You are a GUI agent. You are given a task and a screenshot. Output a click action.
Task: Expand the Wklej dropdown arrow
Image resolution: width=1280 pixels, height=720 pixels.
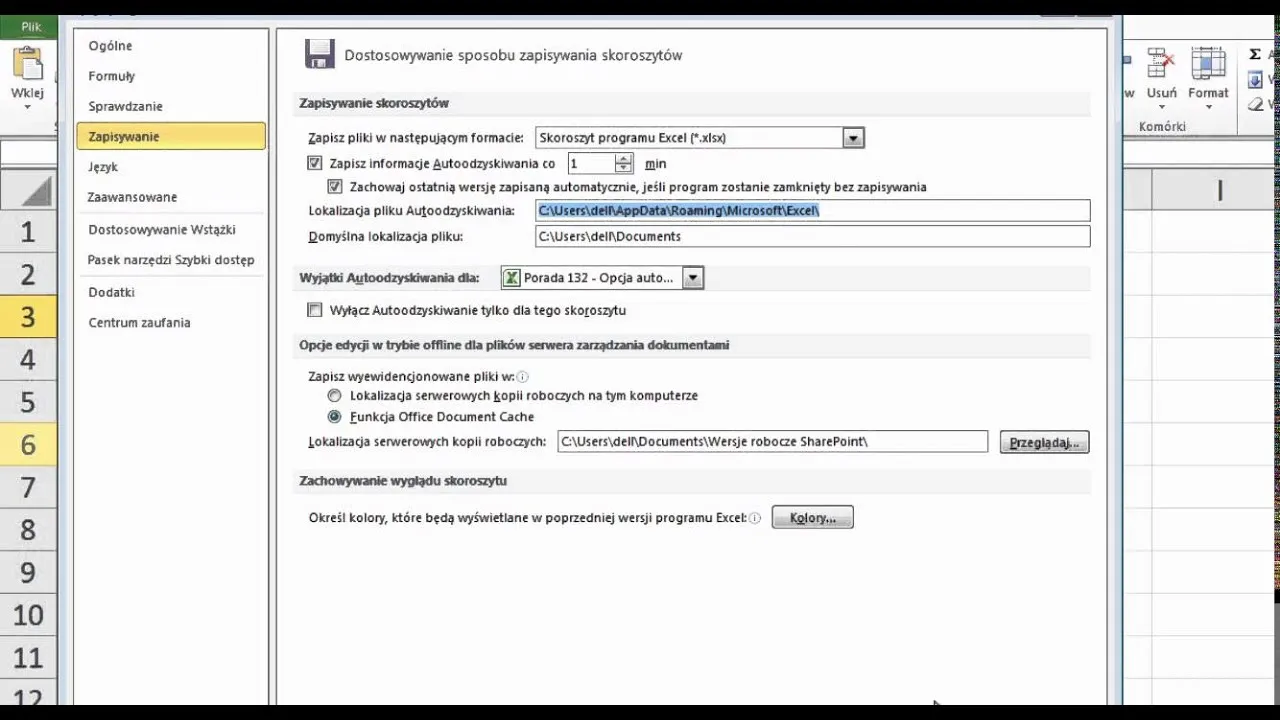(27, 107)
